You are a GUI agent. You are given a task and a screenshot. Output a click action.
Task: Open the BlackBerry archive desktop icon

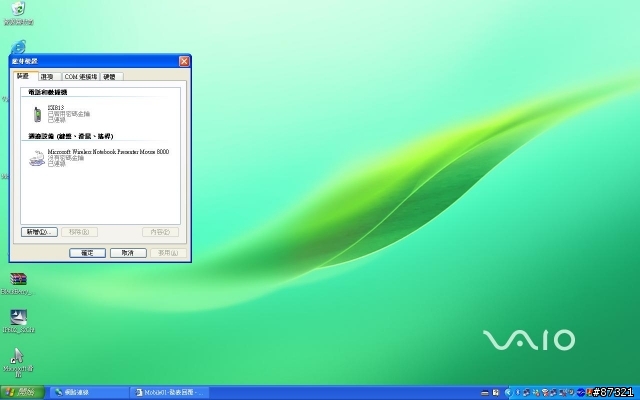18,279
